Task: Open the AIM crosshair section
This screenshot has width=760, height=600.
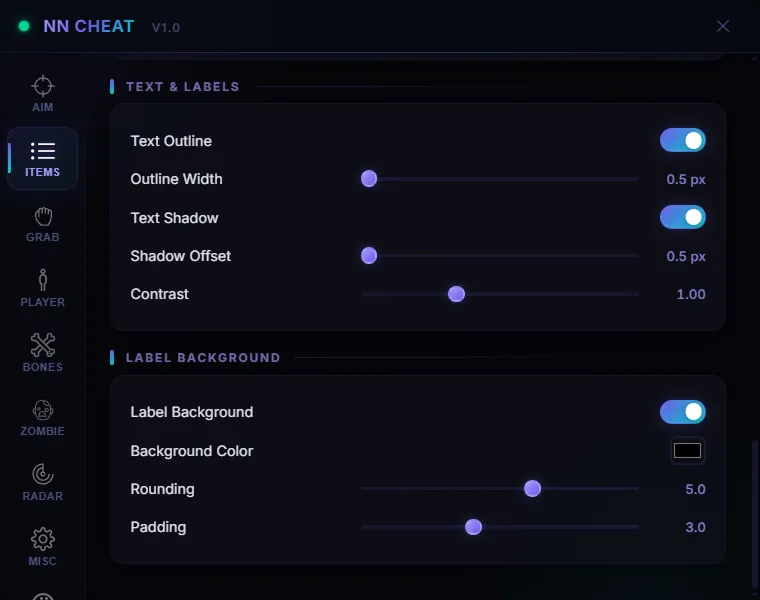Action: [43, 94]
